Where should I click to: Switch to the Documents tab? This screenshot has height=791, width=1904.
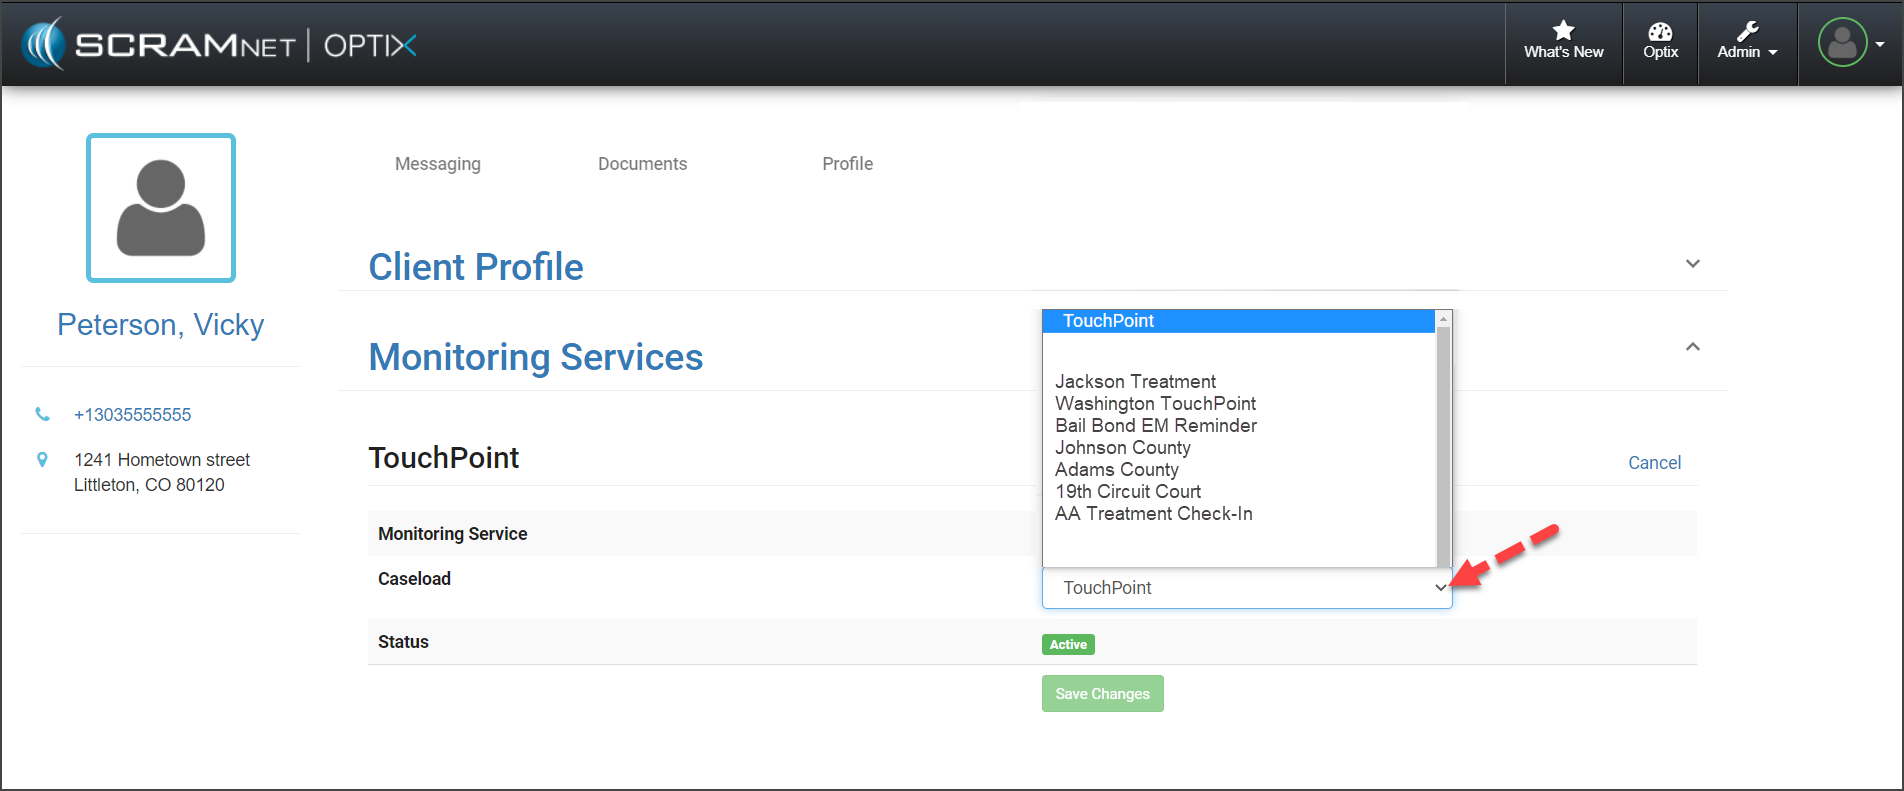tap(642, 164)
